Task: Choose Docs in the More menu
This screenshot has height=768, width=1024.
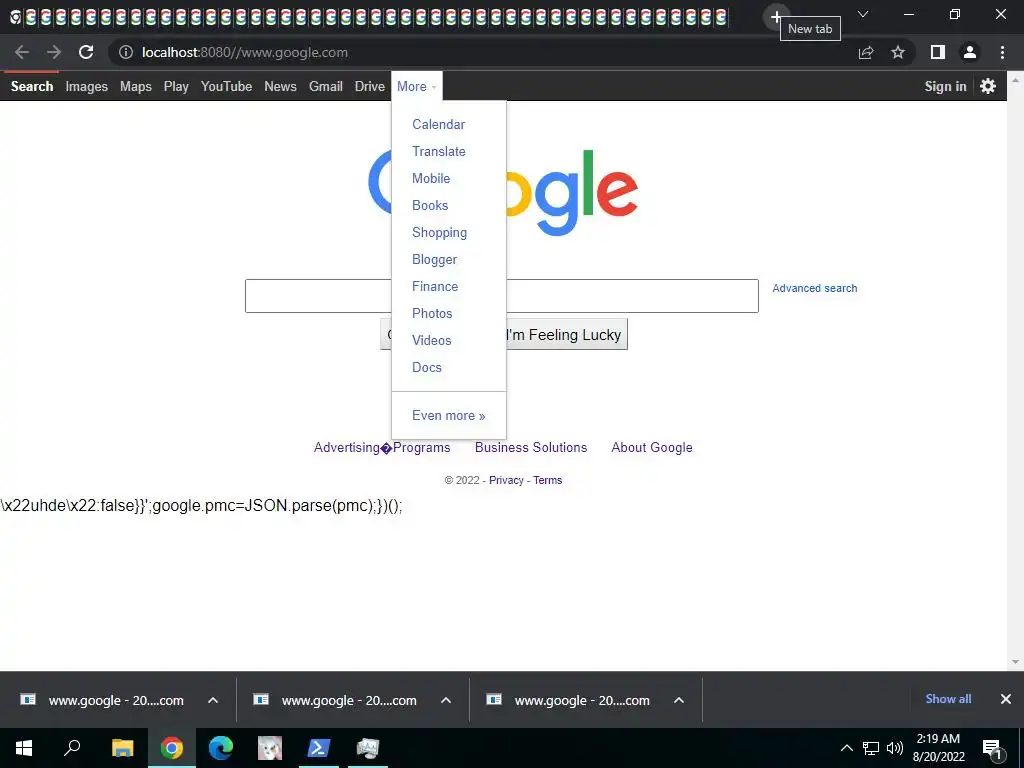Action: click(427, 367)
